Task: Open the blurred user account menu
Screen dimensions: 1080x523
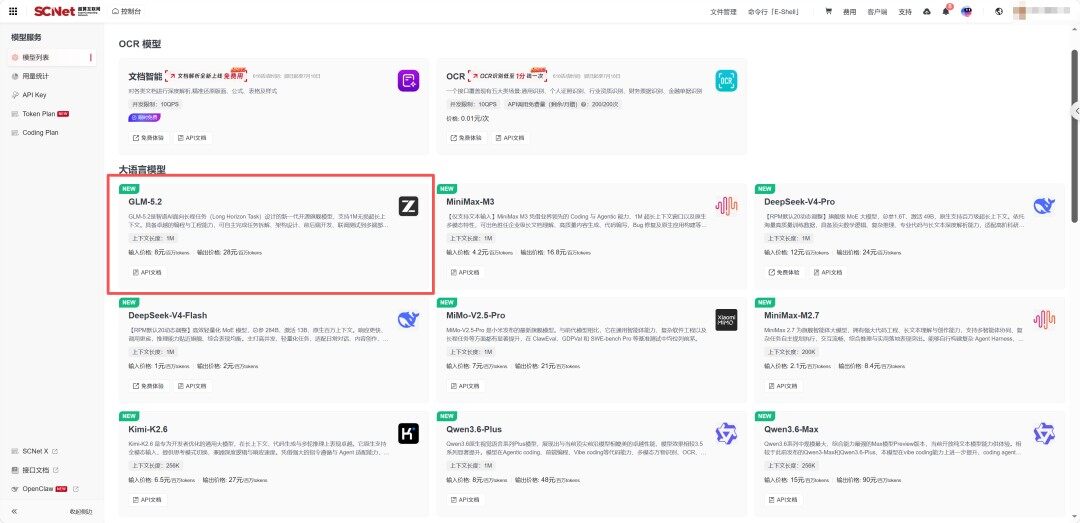Action: point(1043,12)
